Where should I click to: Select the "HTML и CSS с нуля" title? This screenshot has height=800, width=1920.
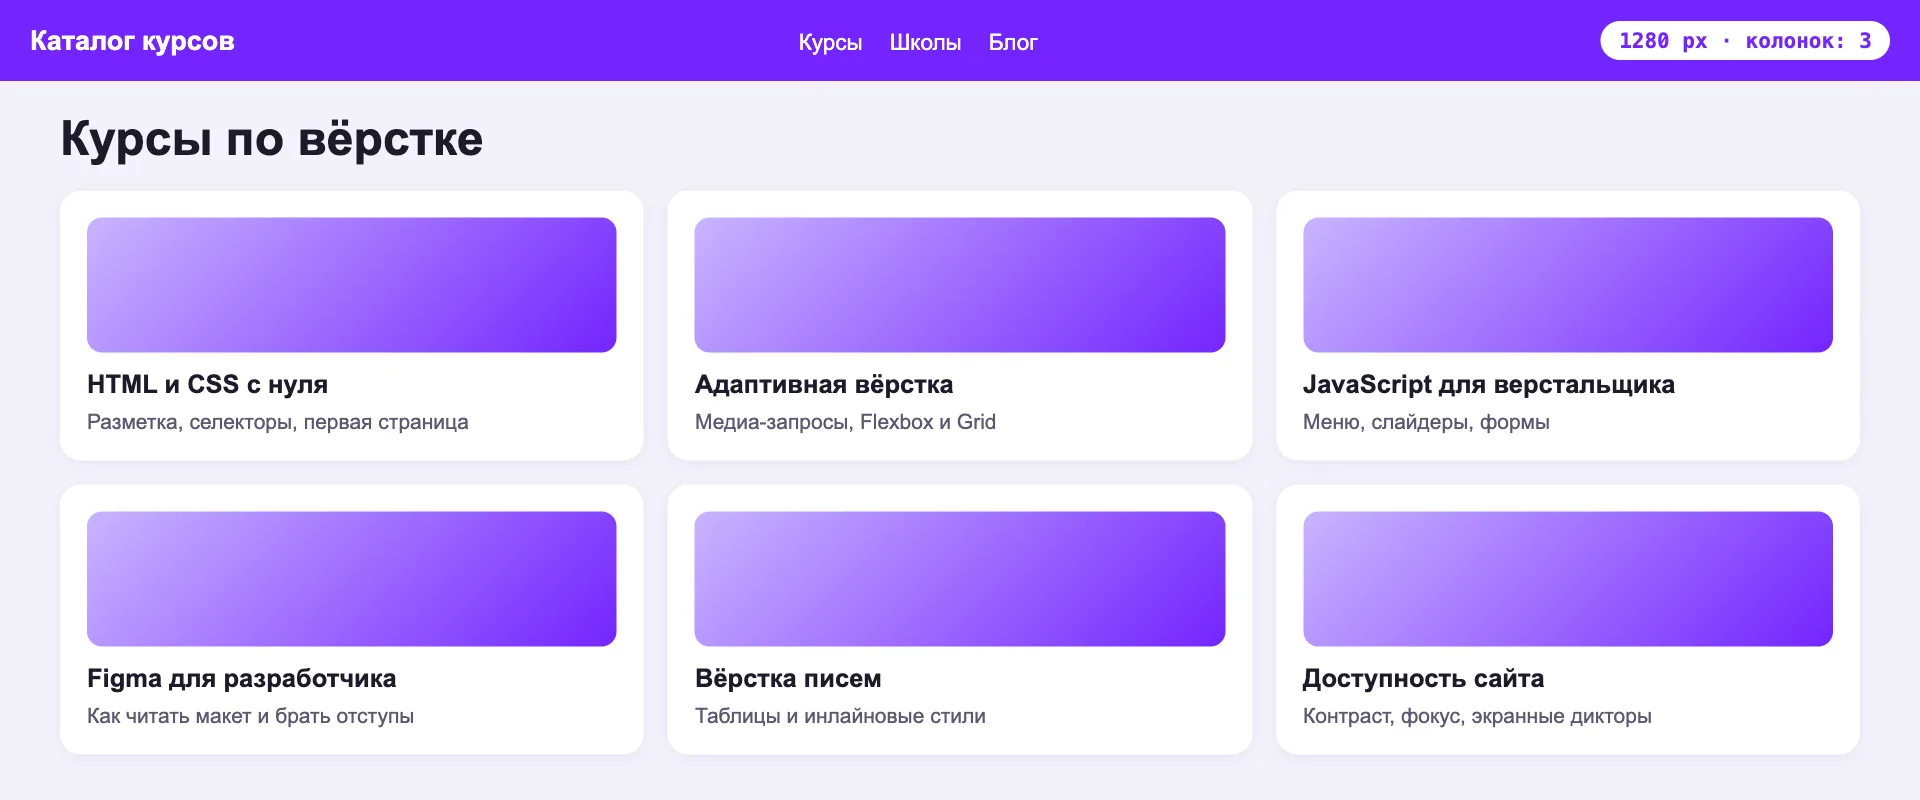point(207,384)
